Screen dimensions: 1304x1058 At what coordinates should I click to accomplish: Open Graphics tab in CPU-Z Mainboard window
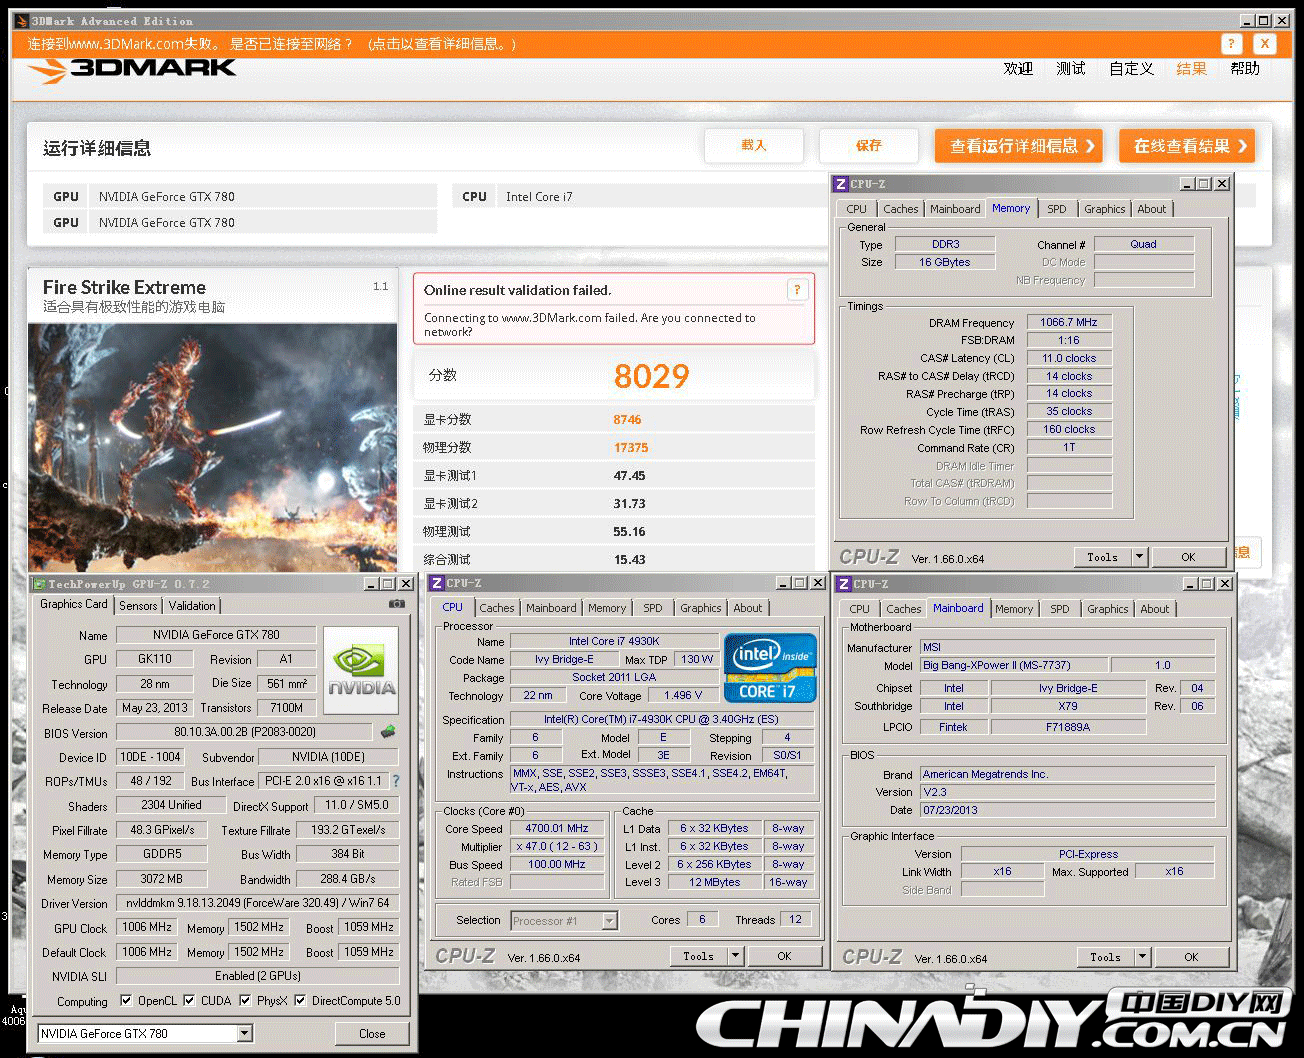pos(1108,609)
